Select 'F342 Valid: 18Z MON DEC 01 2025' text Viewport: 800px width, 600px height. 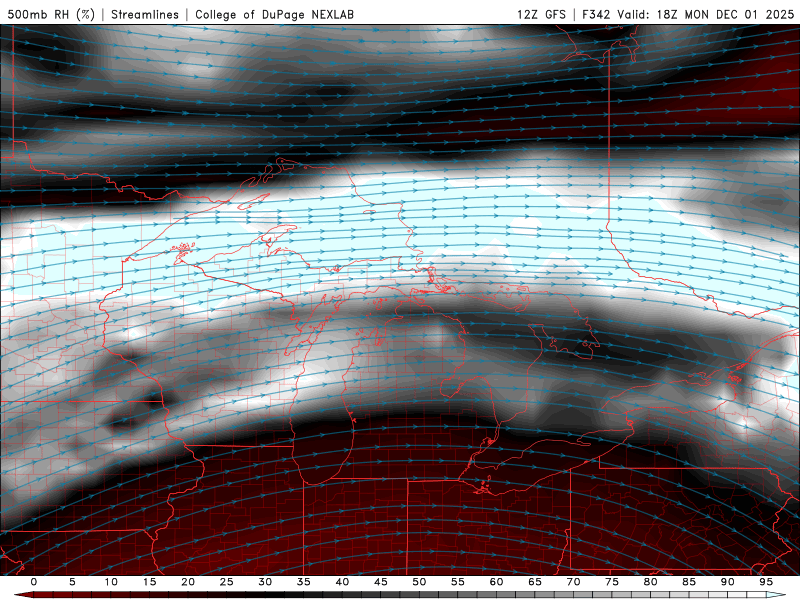pyautogui.click(x=688, y=14)
